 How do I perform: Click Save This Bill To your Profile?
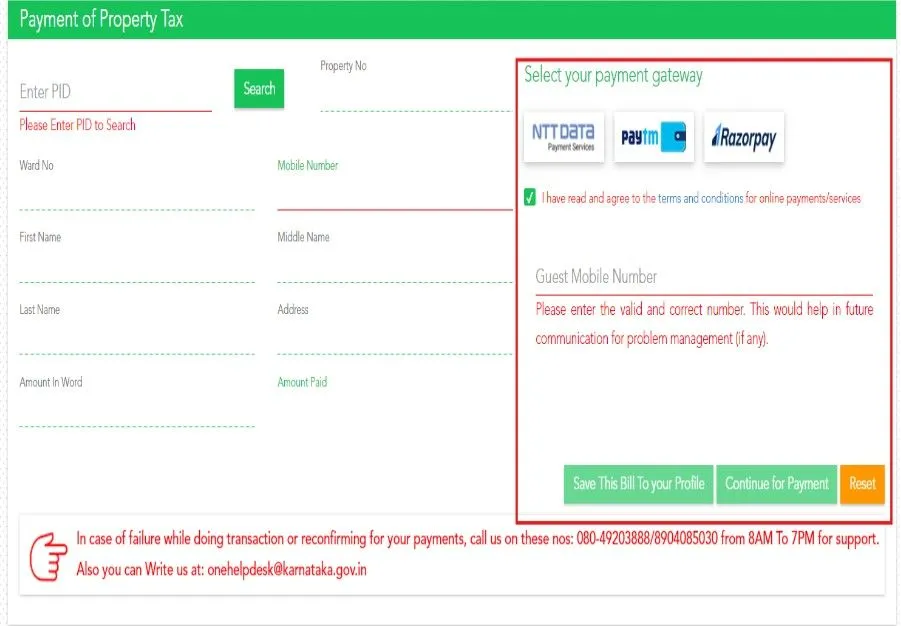638,484
